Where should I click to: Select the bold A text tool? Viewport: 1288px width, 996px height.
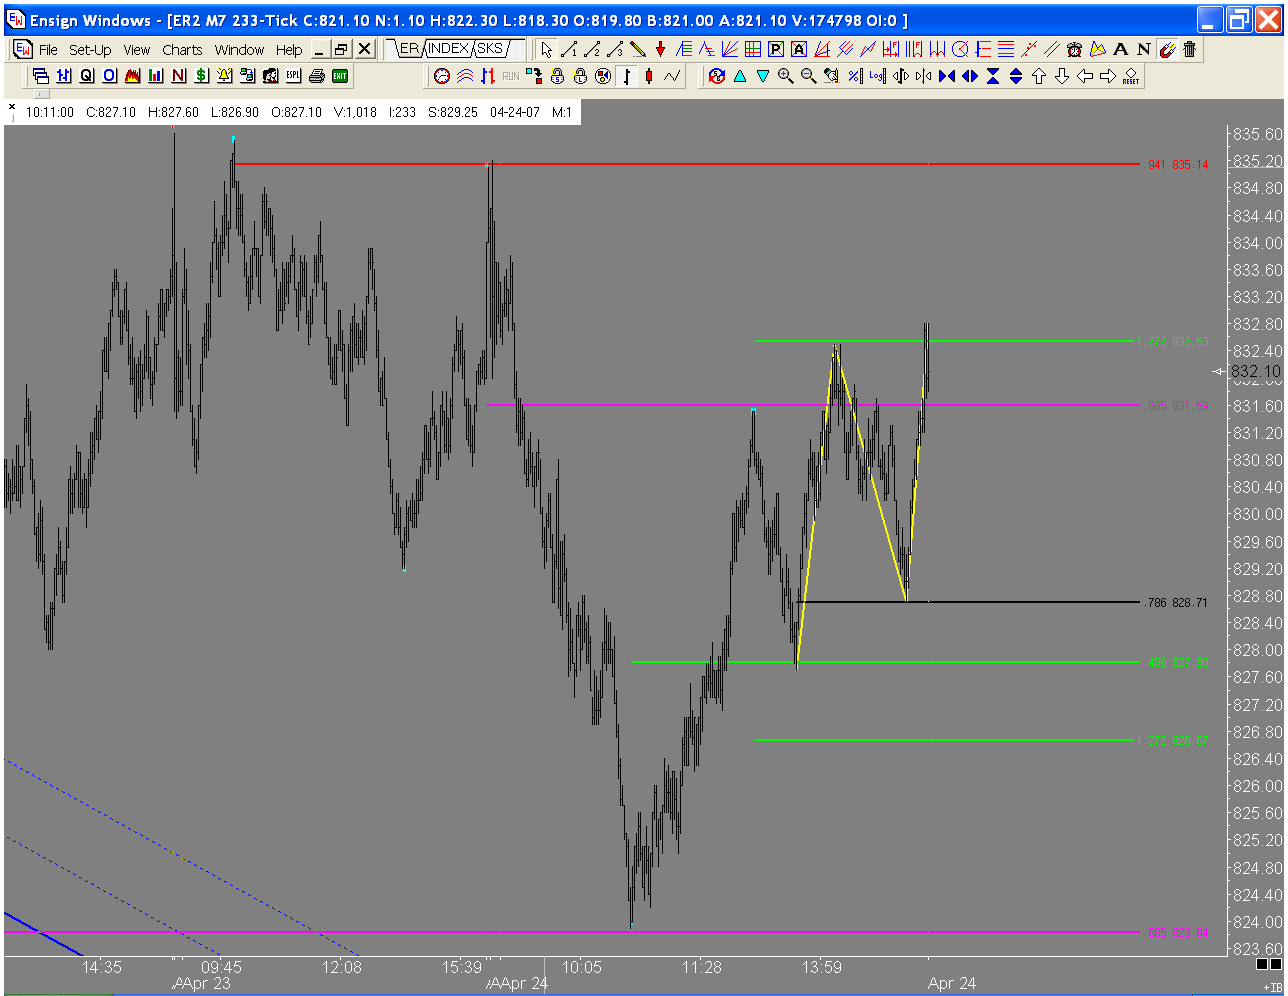1120,49
